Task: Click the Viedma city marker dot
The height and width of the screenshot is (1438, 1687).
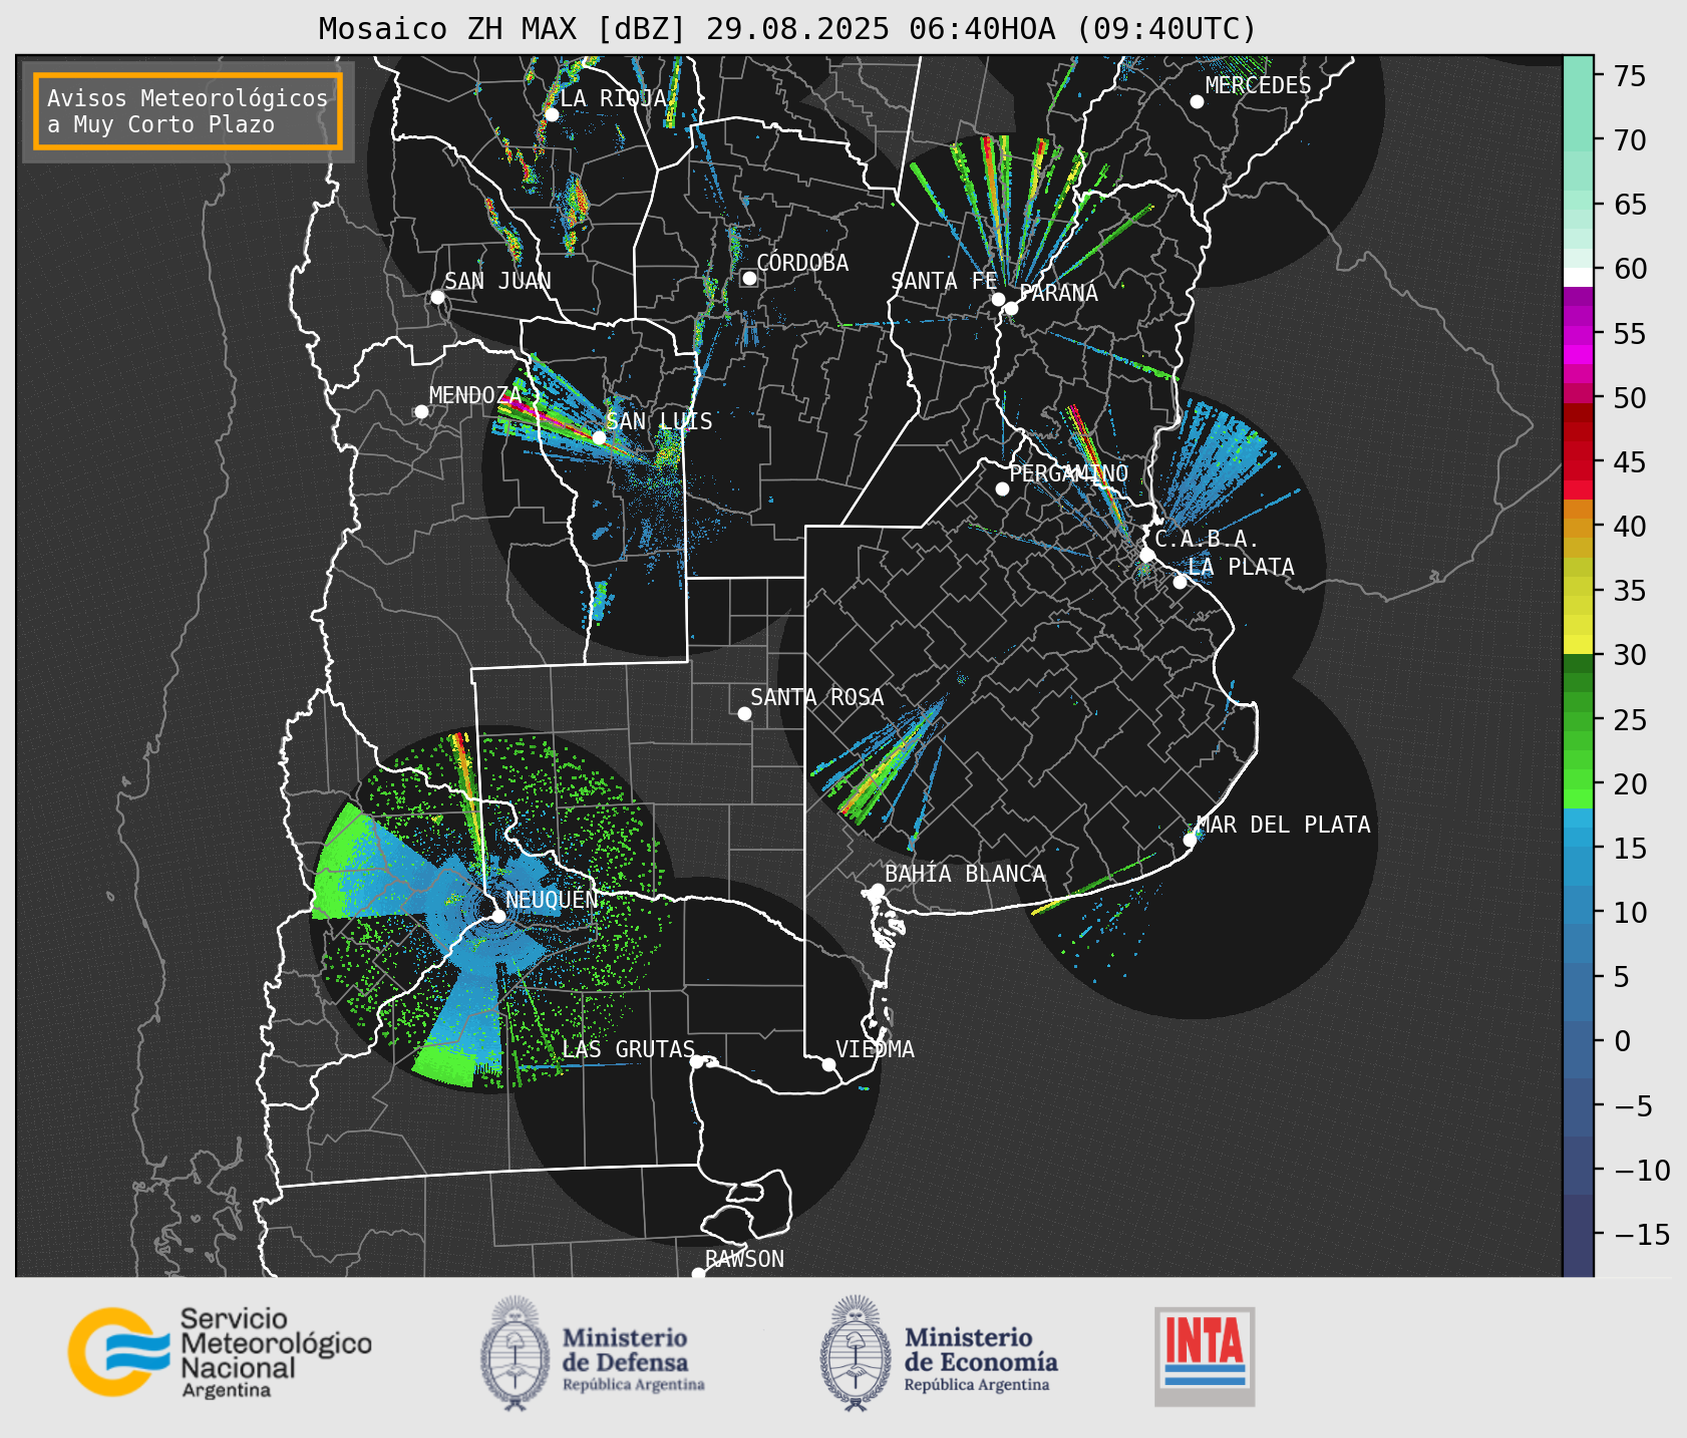Action: (x=828, y=1064)
